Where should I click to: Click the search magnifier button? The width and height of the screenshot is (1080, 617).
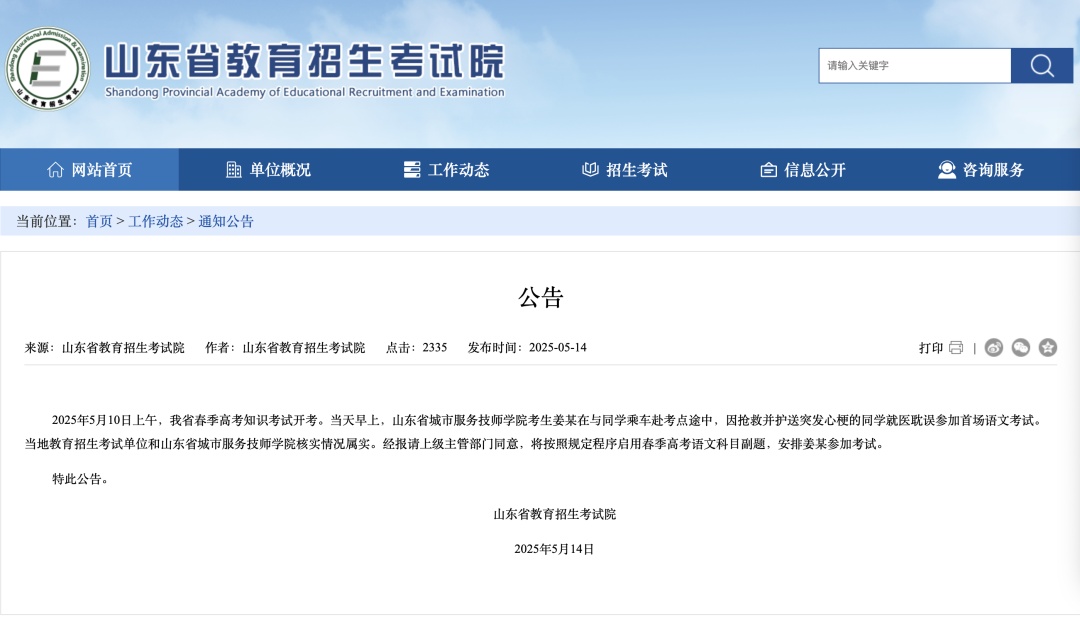click(1041, 66)
